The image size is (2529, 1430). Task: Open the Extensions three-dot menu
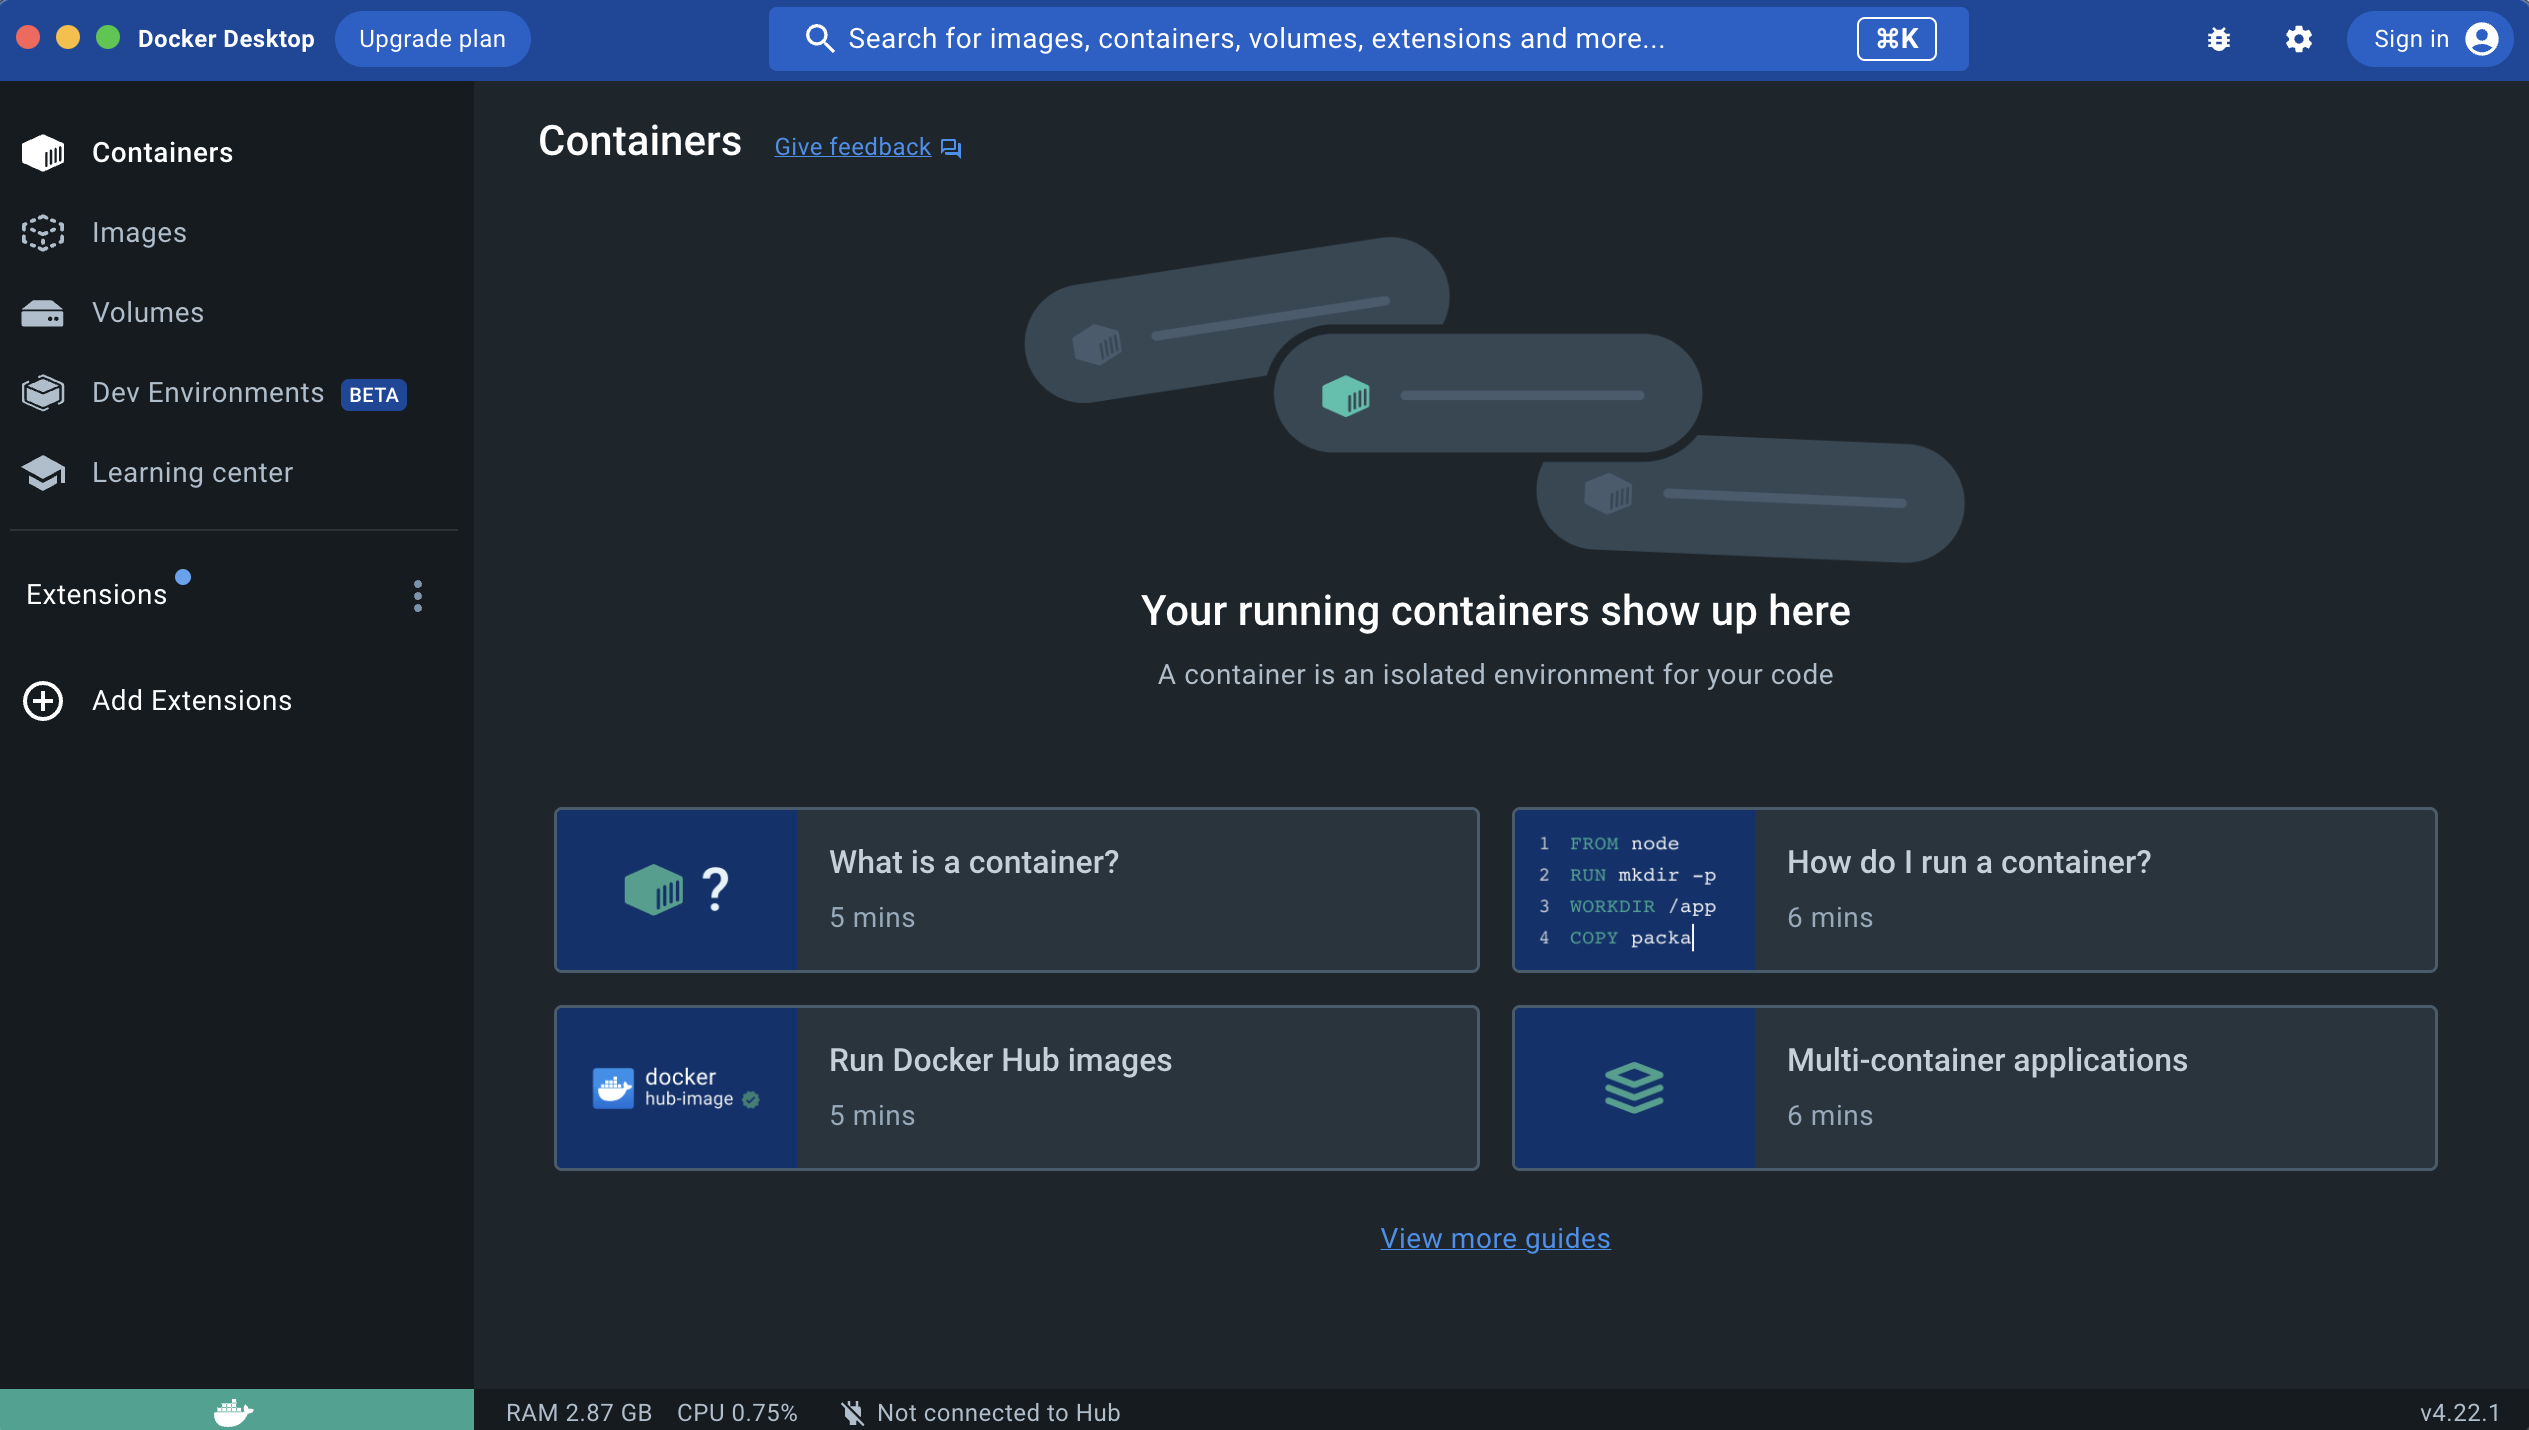pos(417,596)
